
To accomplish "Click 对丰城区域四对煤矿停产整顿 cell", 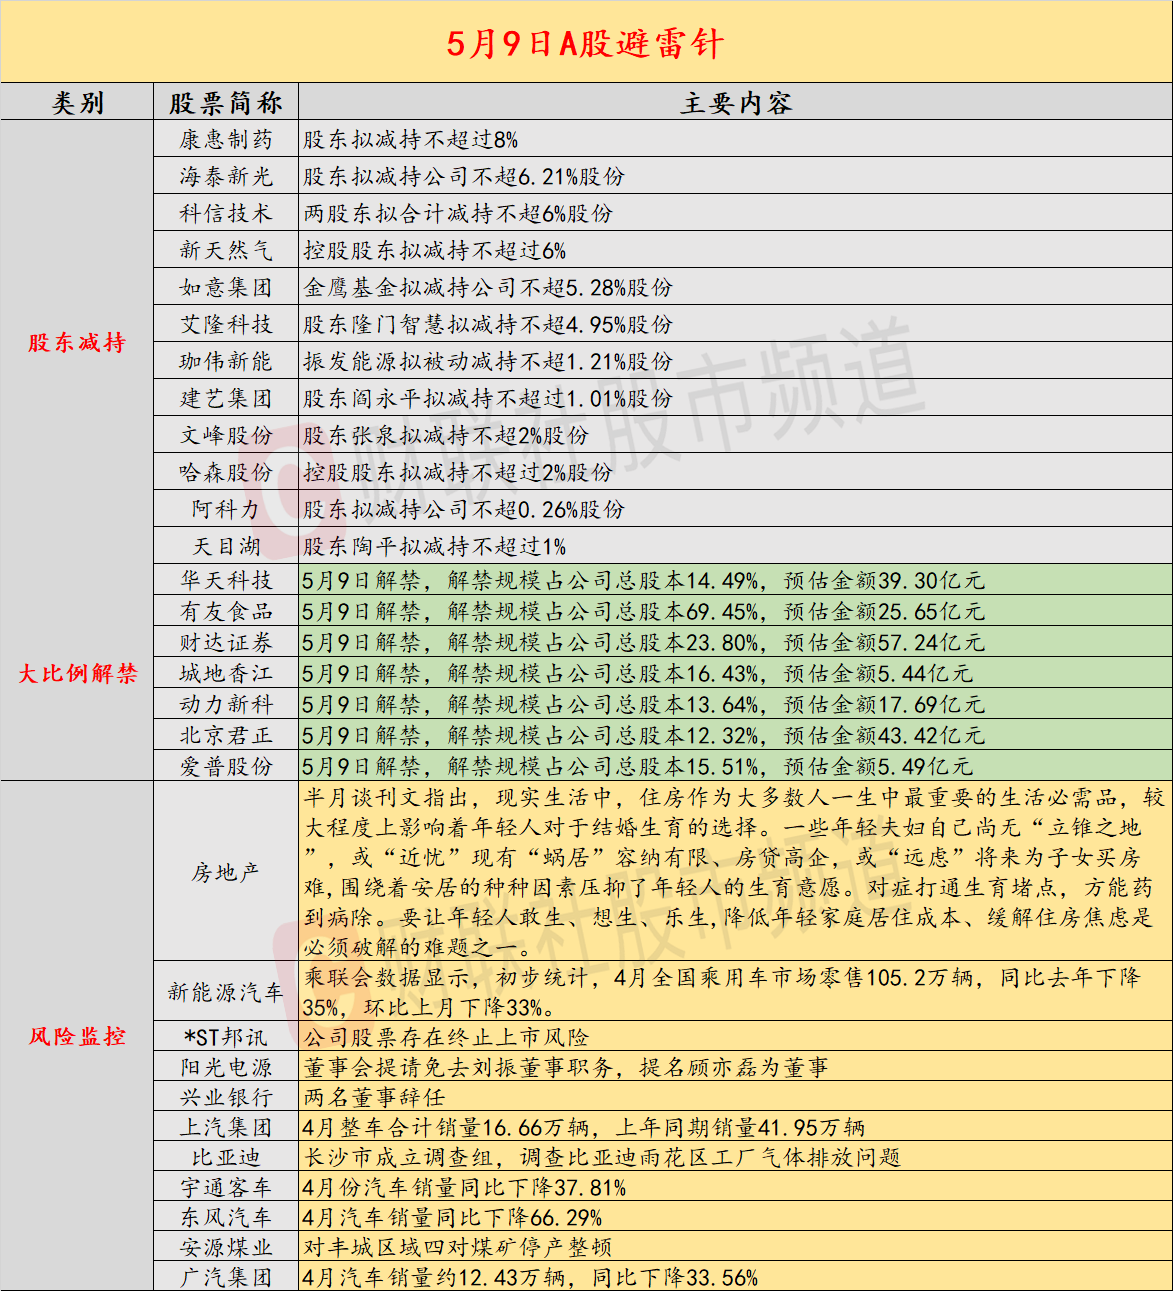I will pyautogui.click(x=735, y=1247).
